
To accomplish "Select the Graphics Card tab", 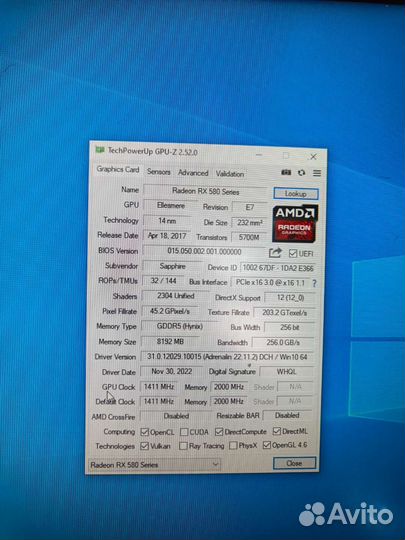I will point(118,169).
